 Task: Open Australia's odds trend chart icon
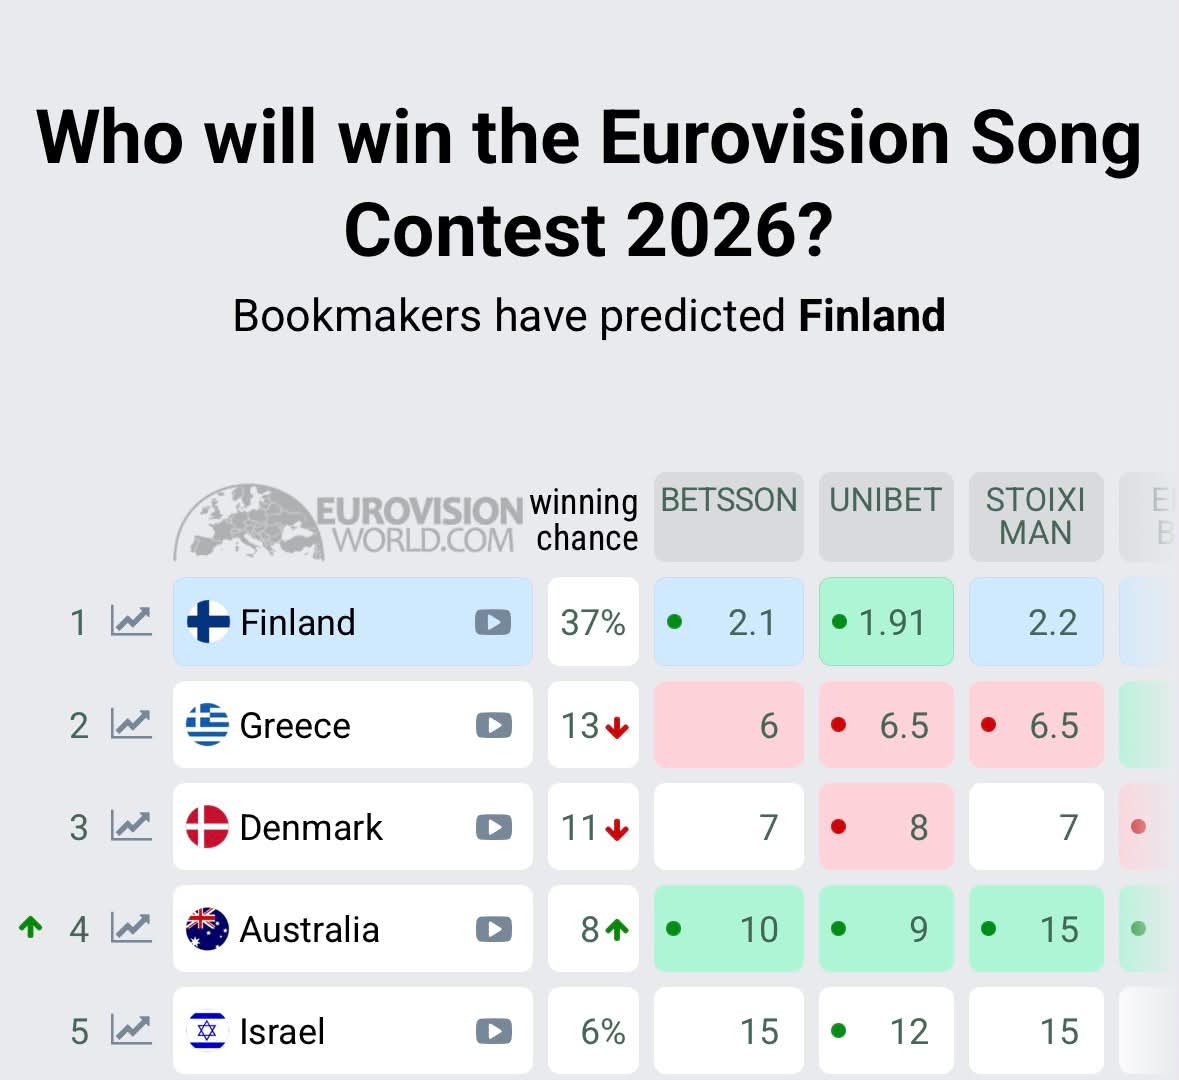(x=132, y=928)
